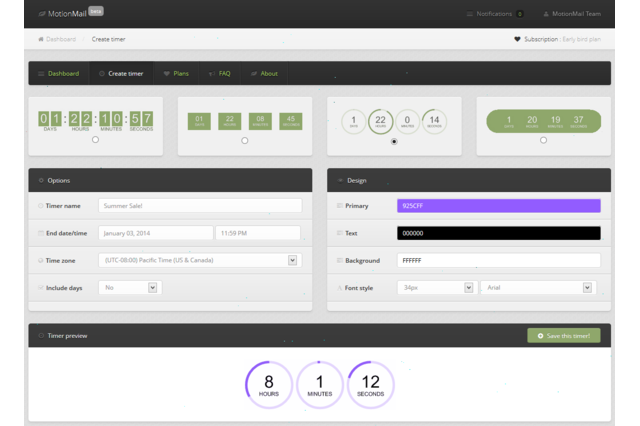Select the flip-clock timer style radio button
The image size is (640, 426).
pyautogui.click(x=95, y=140)
